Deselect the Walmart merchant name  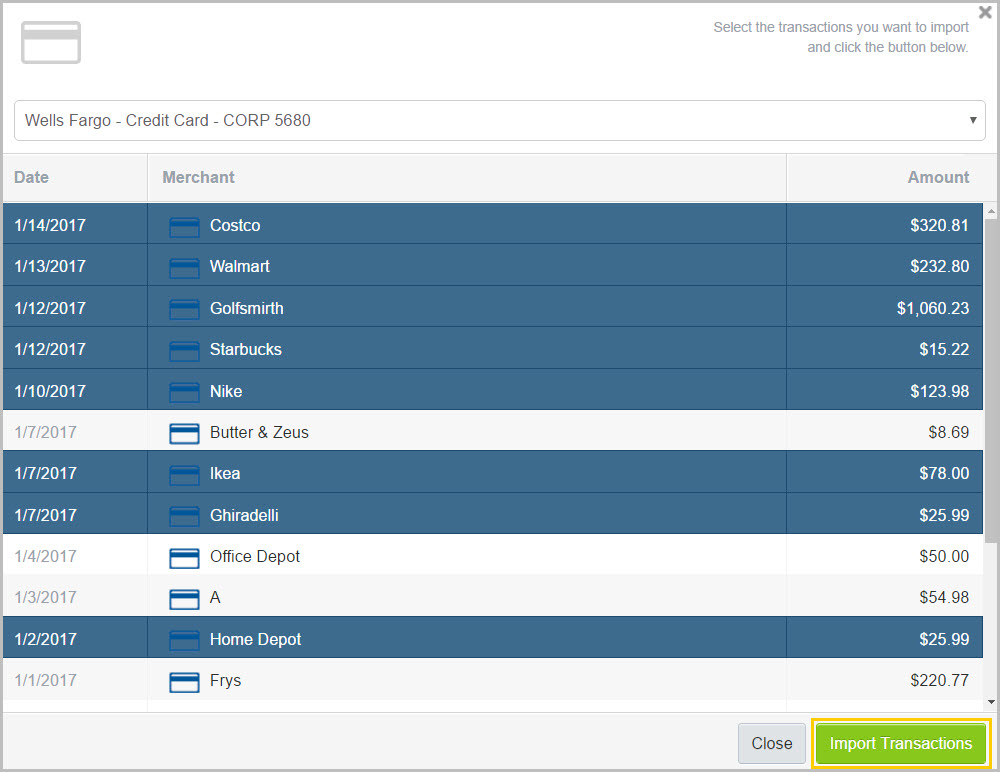[x=240, y=266]
